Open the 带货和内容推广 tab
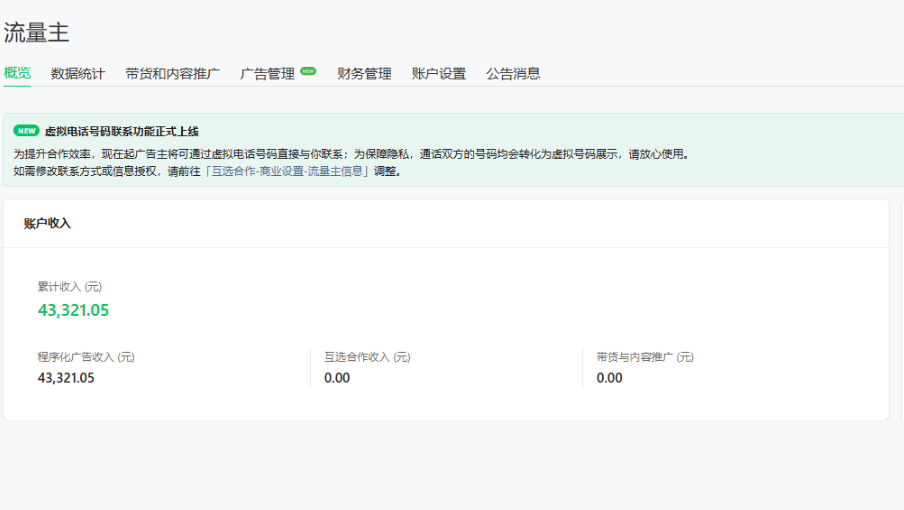 (172, 73)
